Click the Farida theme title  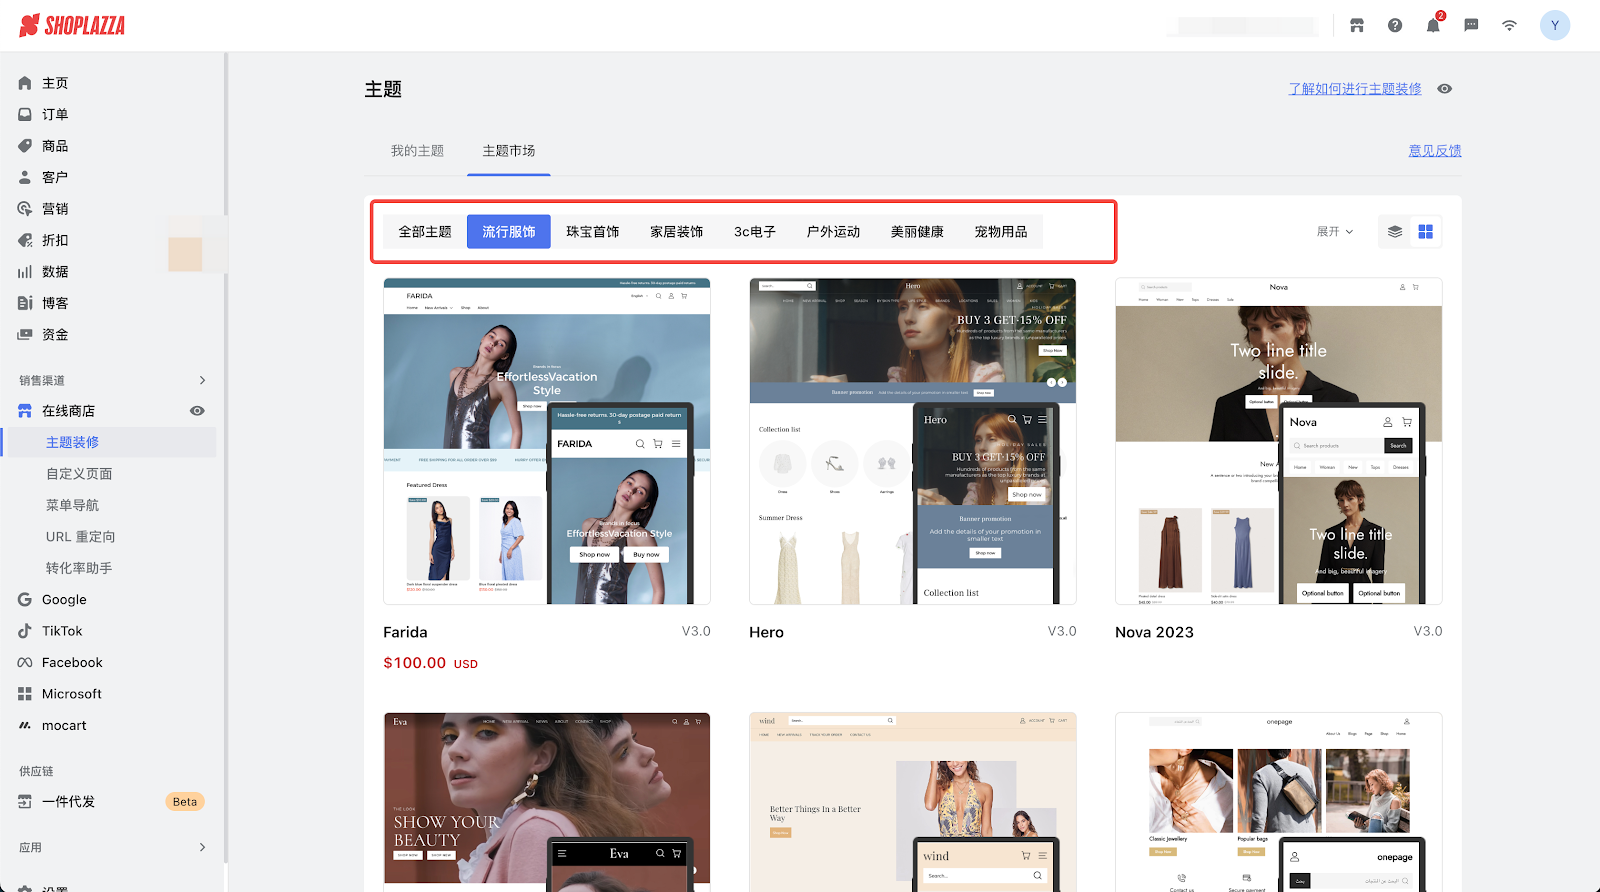coord(405,632)
